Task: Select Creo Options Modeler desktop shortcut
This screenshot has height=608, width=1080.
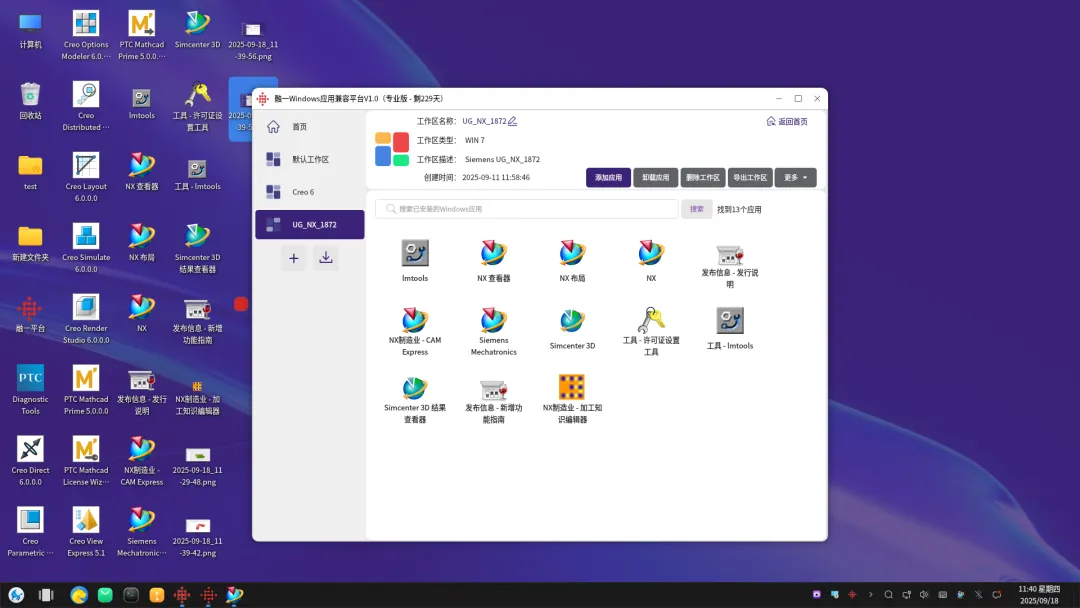Action: click(86, 36)
